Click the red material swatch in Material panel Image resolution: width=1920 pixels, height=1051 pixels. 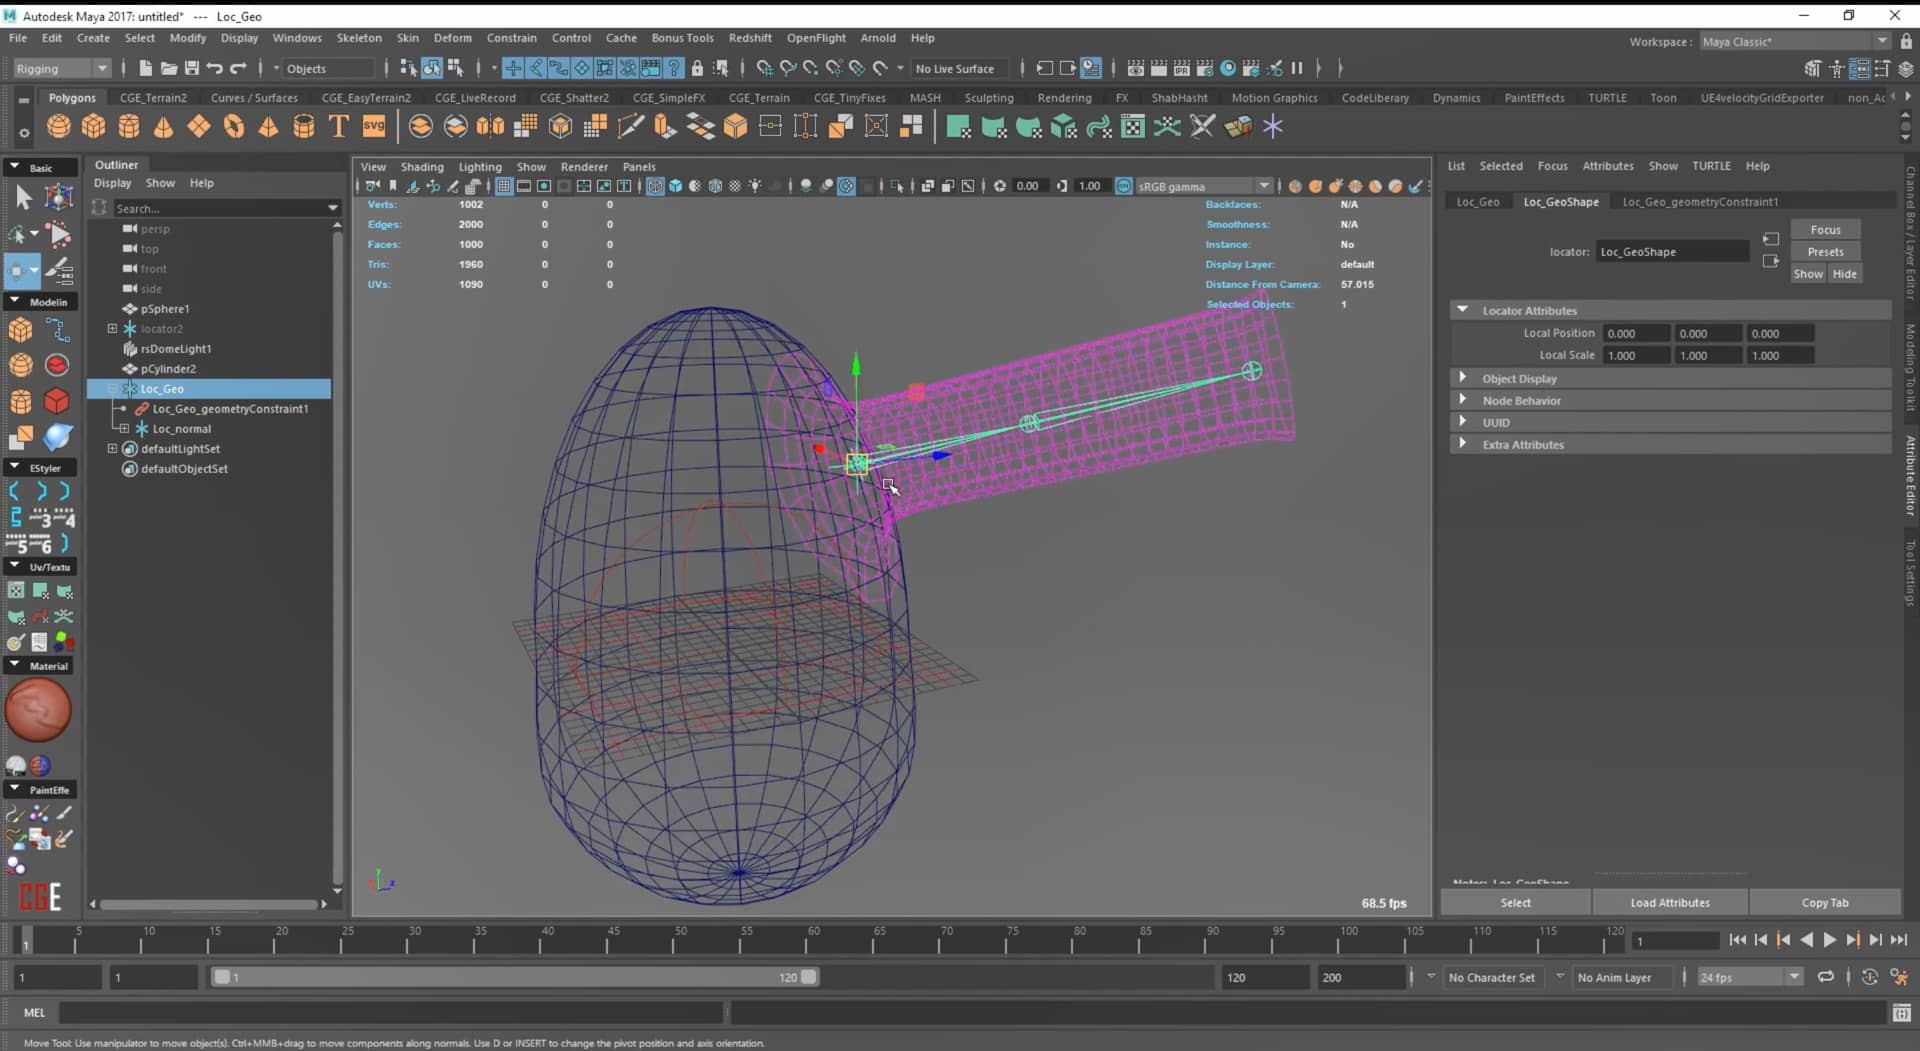pos(40,710)
